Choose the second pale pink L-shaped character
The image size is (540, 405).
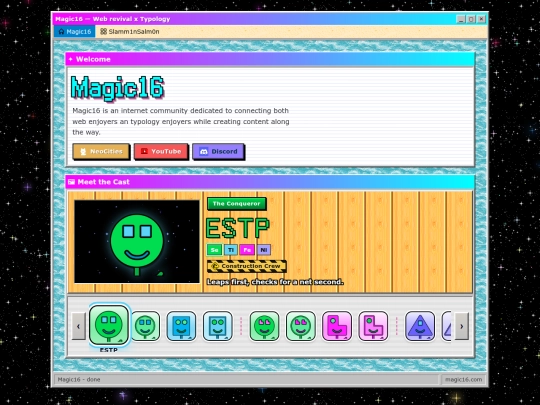(373, 326)
